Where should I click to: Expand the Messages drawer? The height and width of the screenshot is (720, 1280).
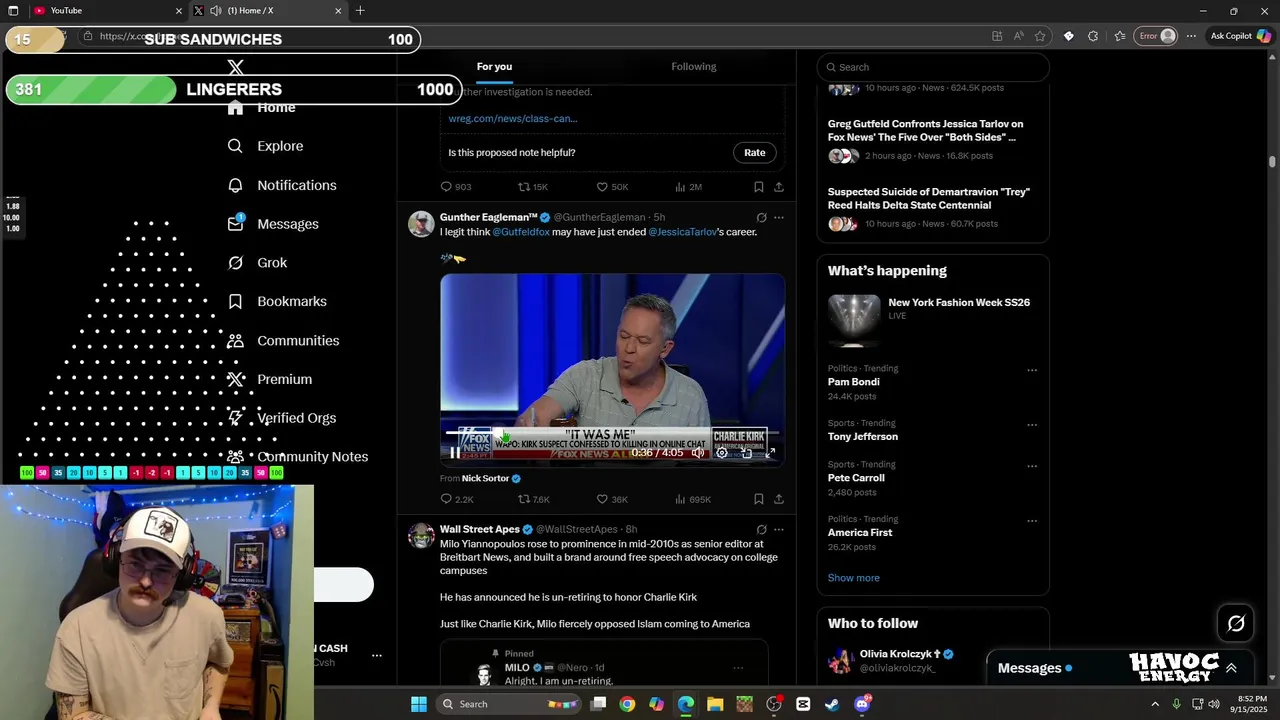tap(1231, 668)
